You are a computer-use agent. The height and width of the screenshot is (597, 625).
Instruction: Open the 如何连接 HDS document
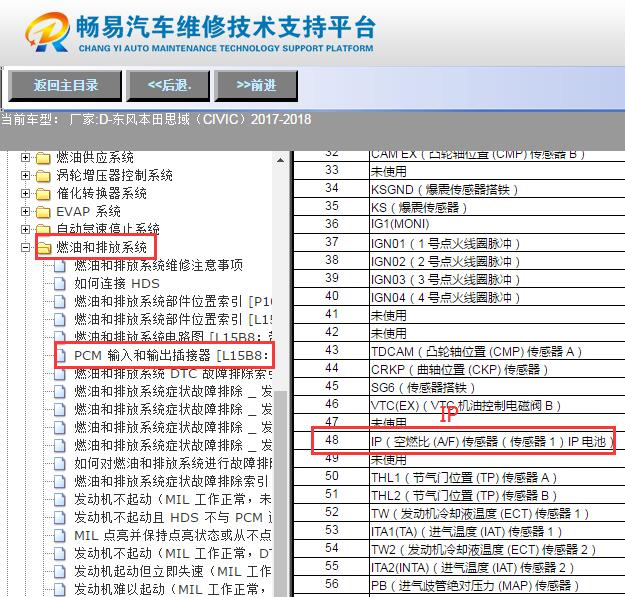pyautogui.click(x=117, y=283)
